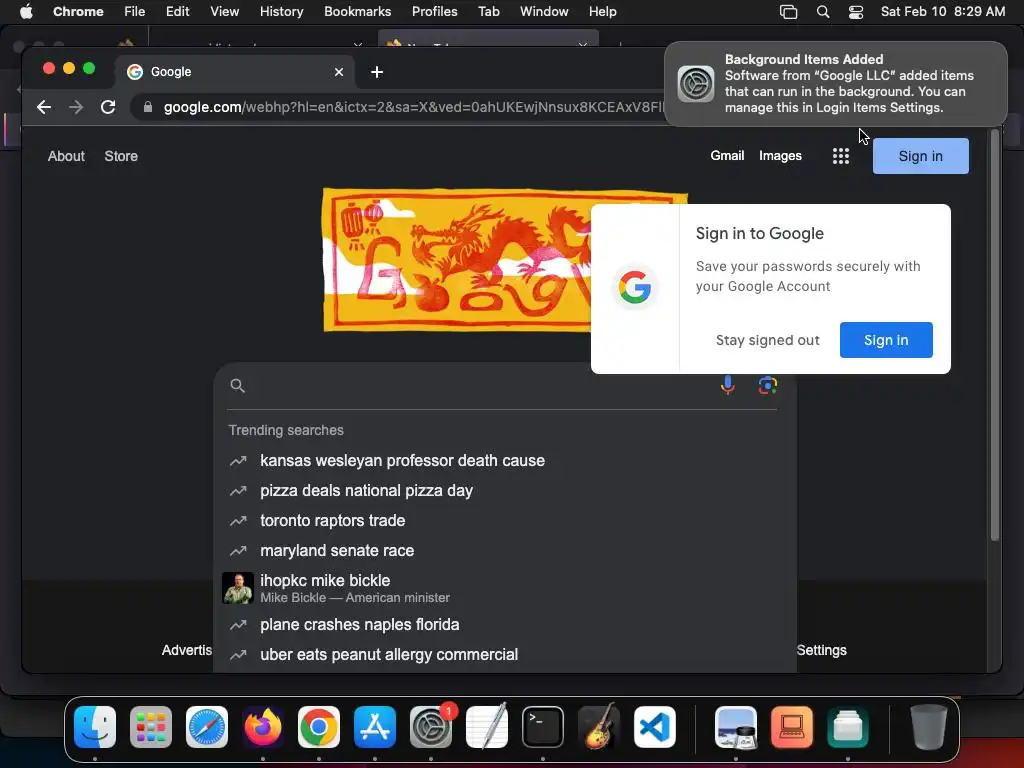Launch Safari from the dock
Image resolution: width=1024 pixels, height=768 pixels.
click(207, 727)
